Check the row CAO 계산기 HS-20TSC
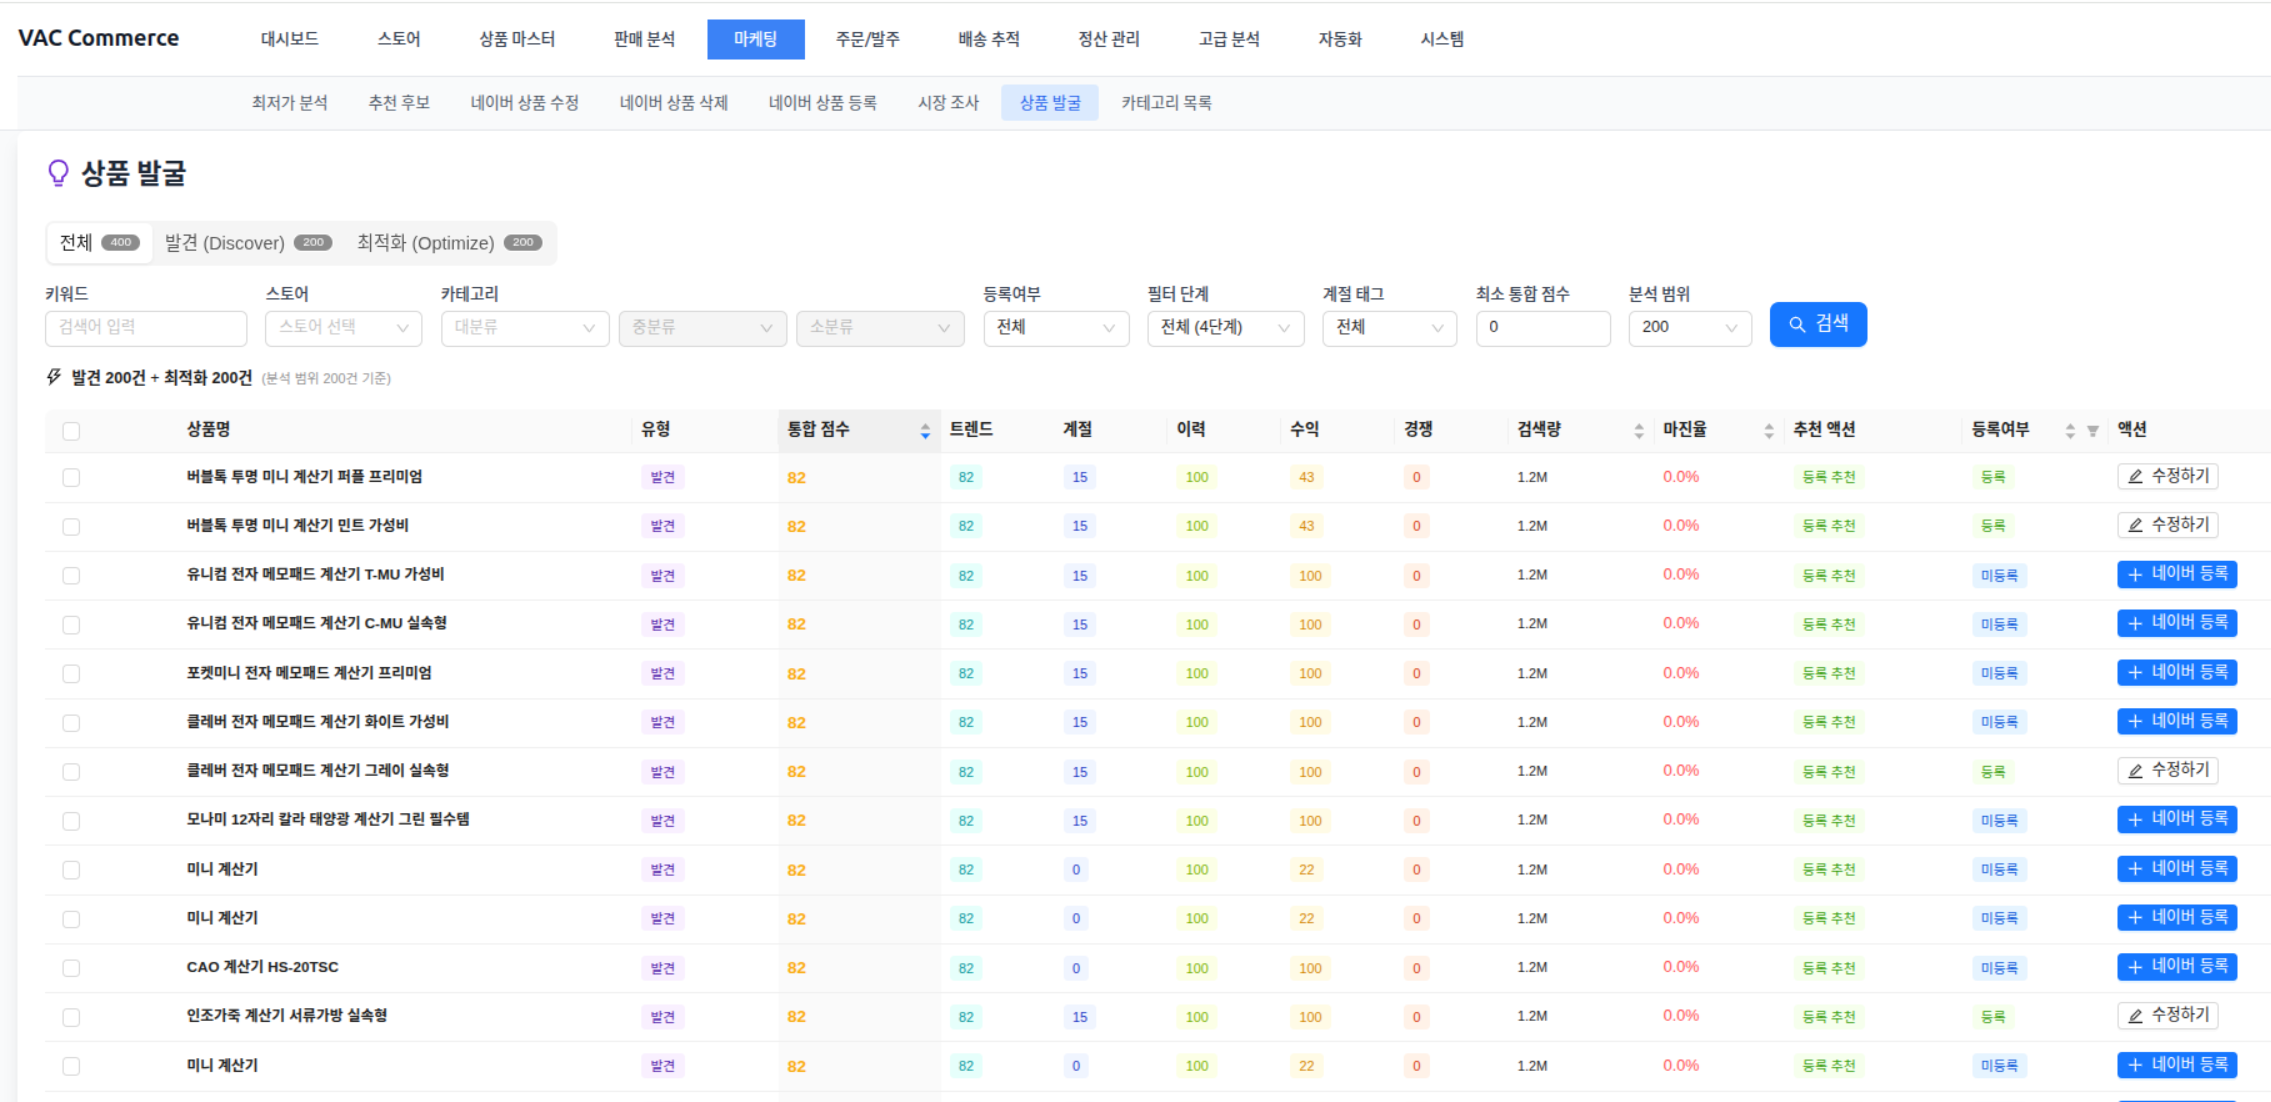The height and width of the screenshot is (1102, 2271). (x=71, y=967)
